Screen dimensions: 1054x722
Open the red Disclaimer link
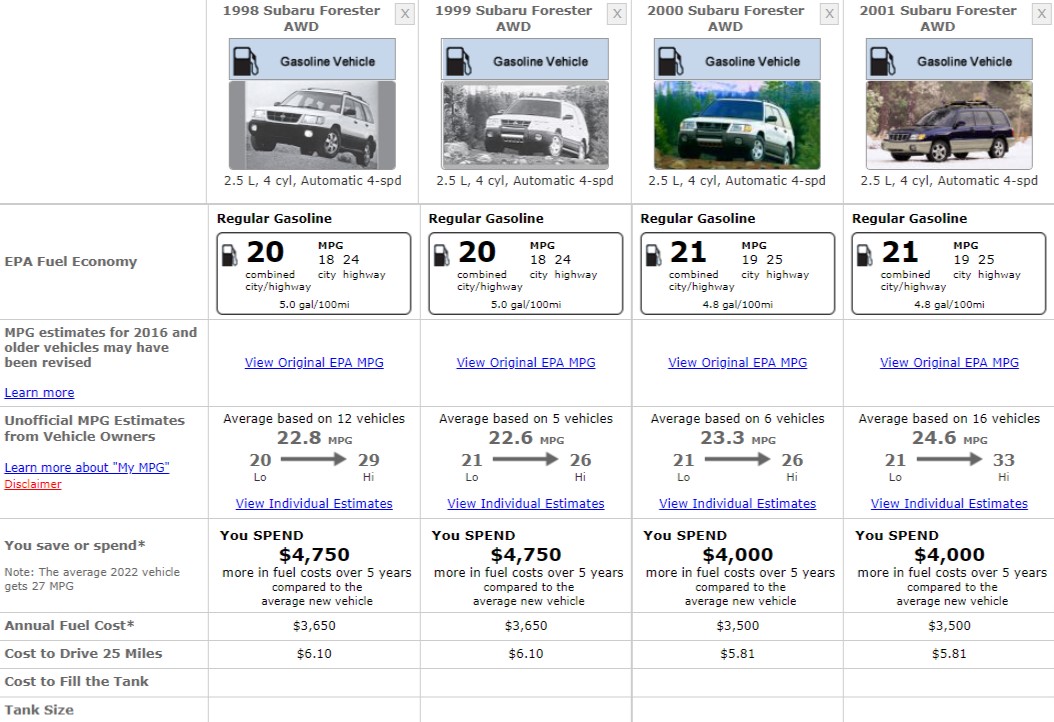[x=33, y=484]
